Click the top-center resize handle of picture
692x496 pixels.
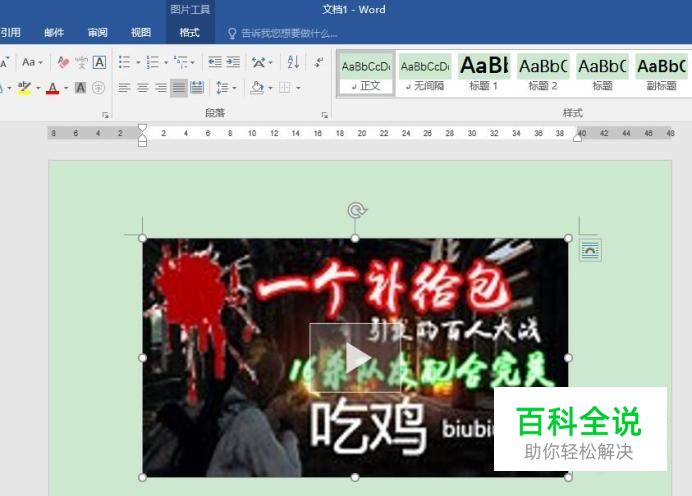pyautogui.click(x=355, y=239)
